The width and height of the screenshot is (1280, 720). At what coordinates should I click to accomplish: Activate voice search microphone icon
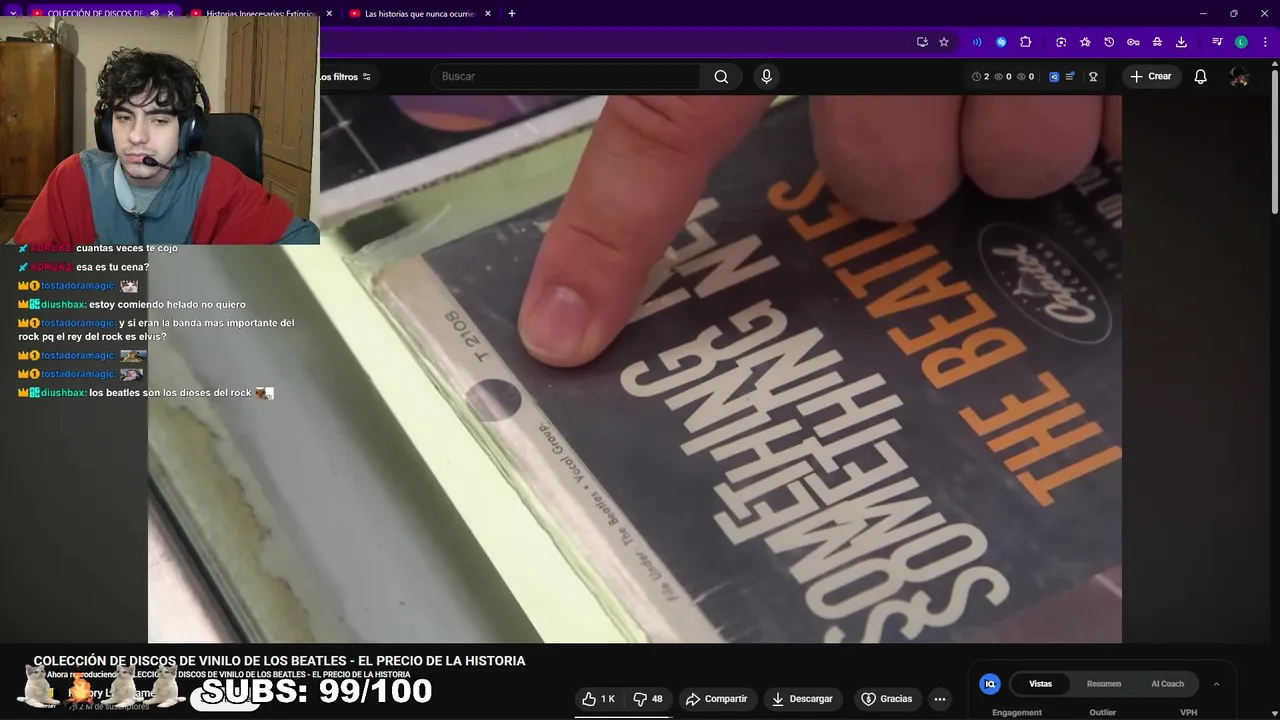[x=766, y=77]
